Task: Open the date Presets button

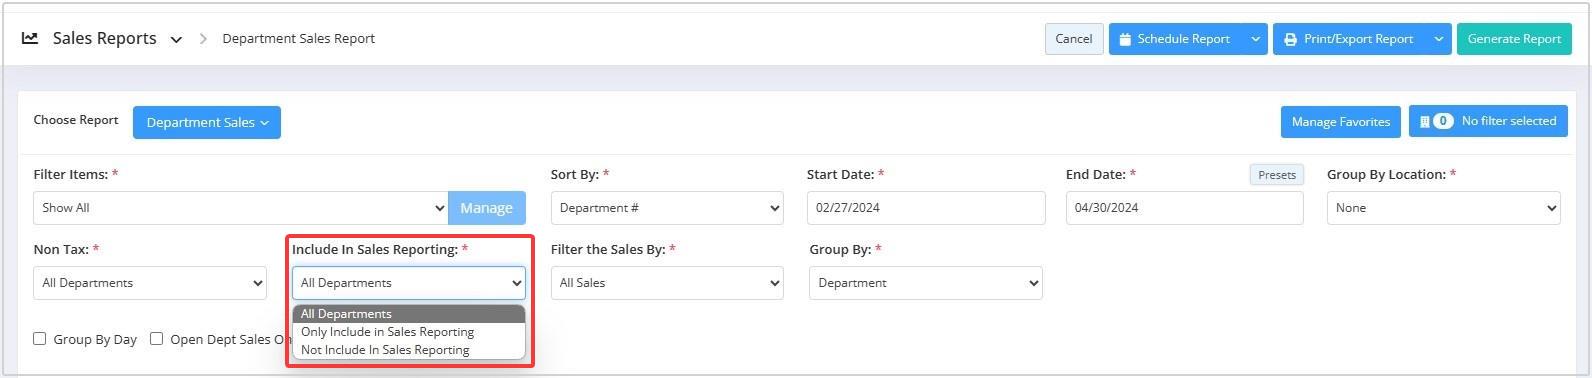Action: point(1277,175)
